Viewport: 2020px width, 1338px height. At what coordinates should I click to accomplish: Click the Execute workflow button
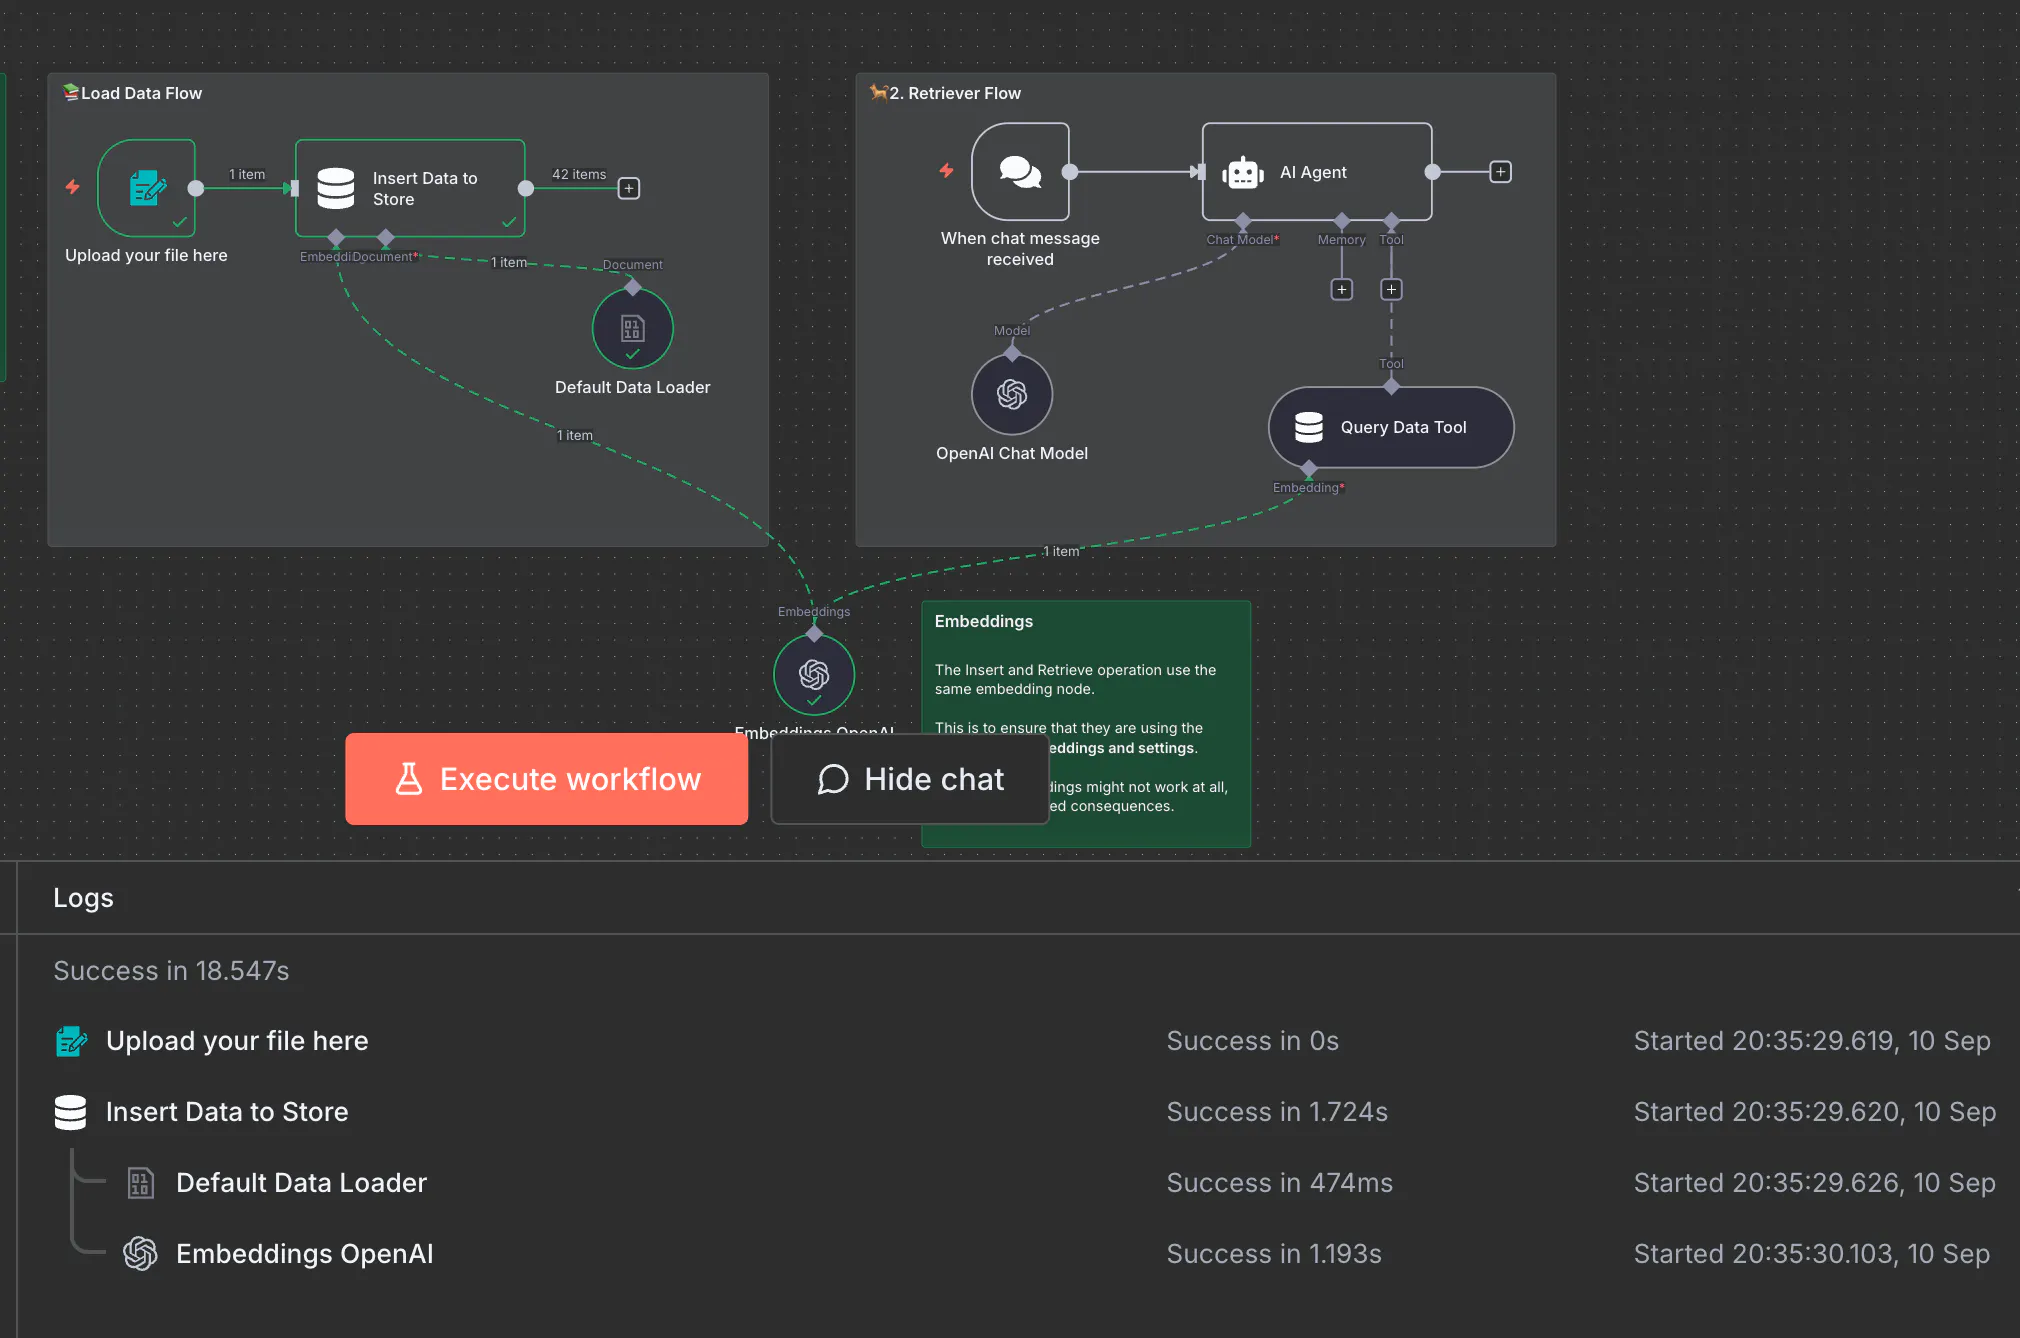pyautogui.click(x=546, y=779)
